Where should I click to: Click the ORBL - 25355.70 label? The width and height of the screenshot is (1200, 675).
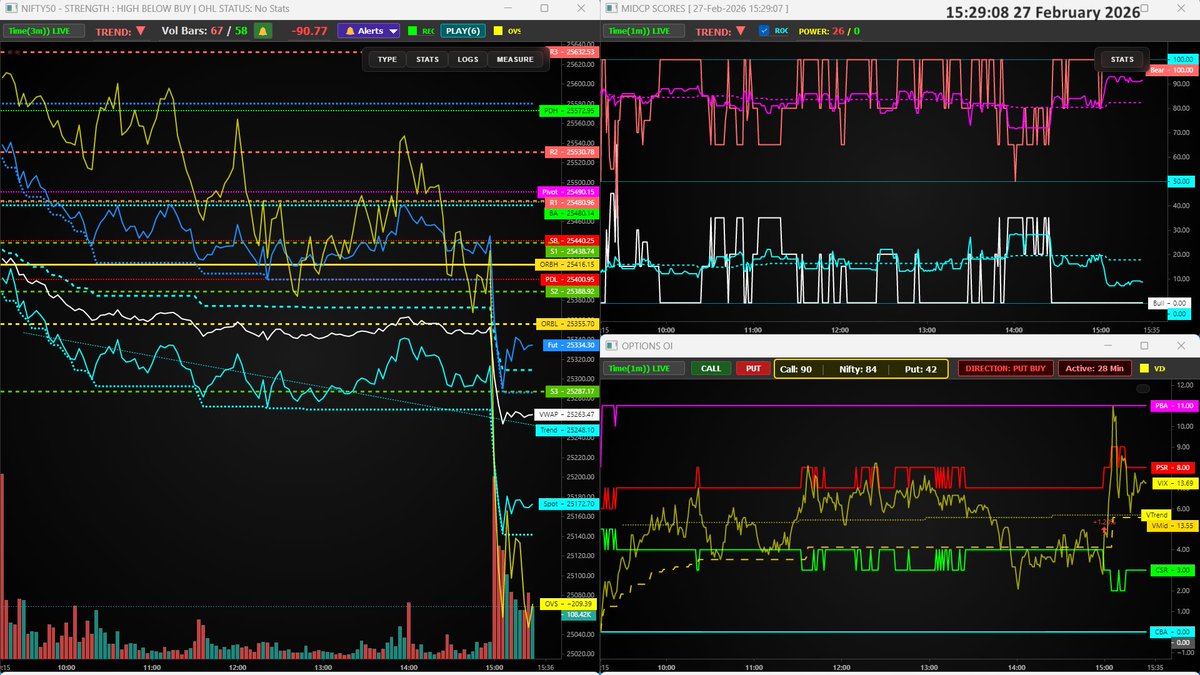[567, 324]
